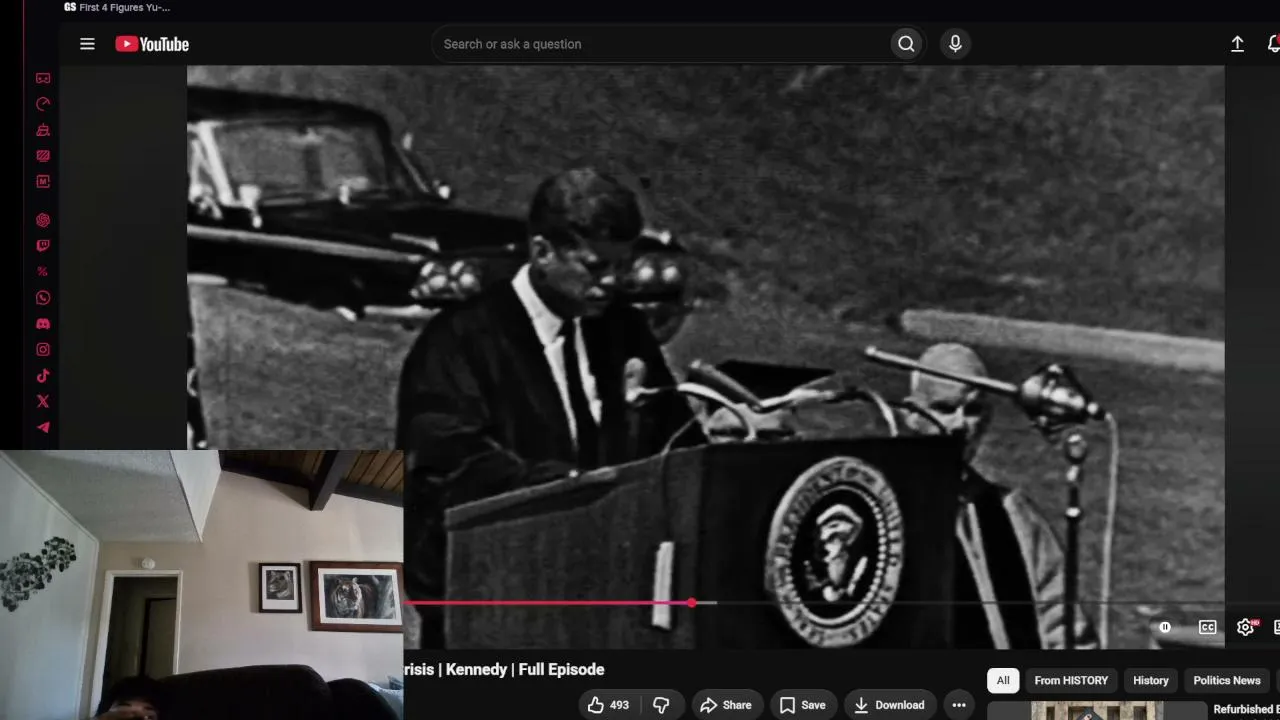Open Discord in the sidebar

point(43,324)
